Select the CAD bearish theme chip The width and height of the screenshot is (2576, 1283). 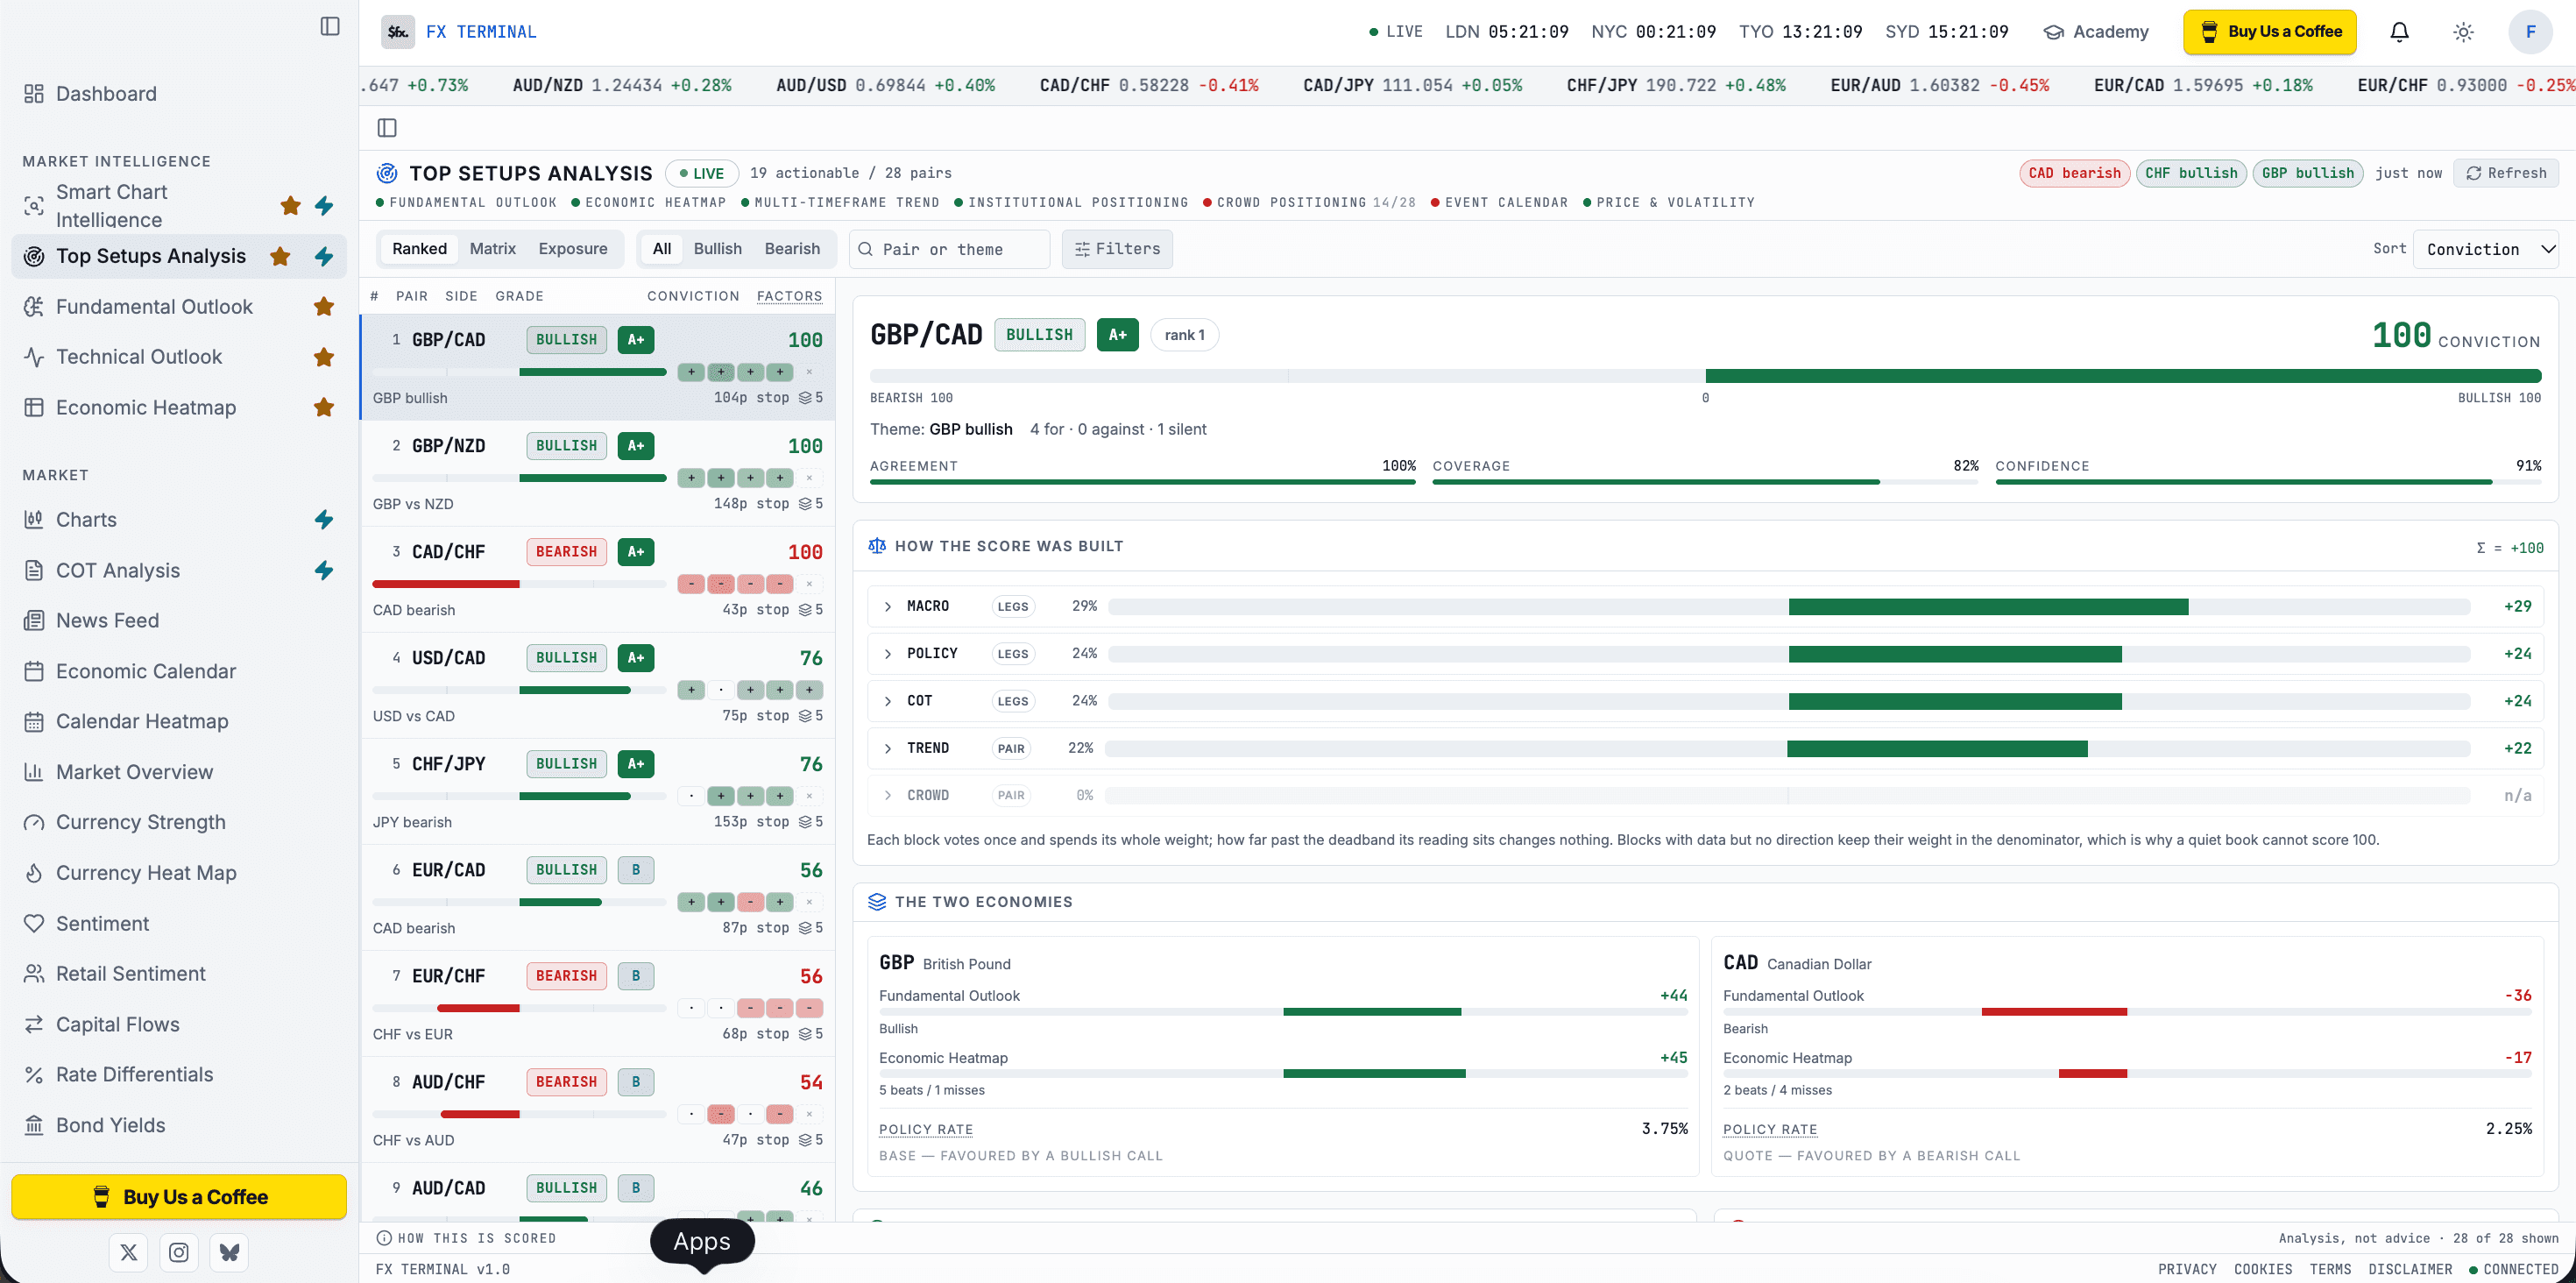tap(2074, 173)
